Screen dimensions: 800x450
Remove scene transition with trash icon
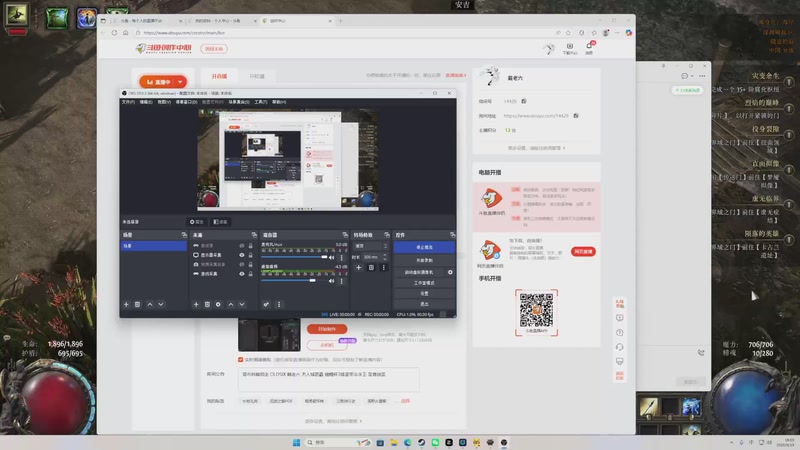pyautogui.click(x=371, y=267)
